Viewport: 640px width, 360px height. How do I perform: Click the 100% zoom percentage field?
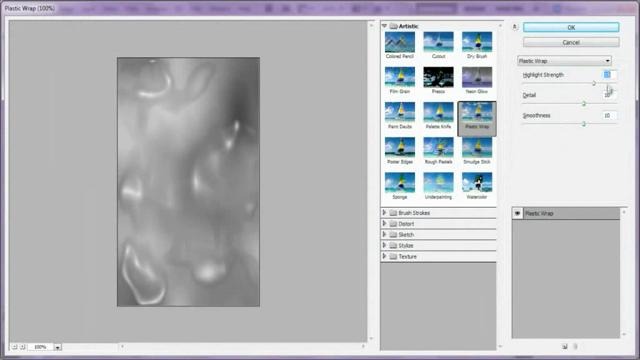pos(40,347)
